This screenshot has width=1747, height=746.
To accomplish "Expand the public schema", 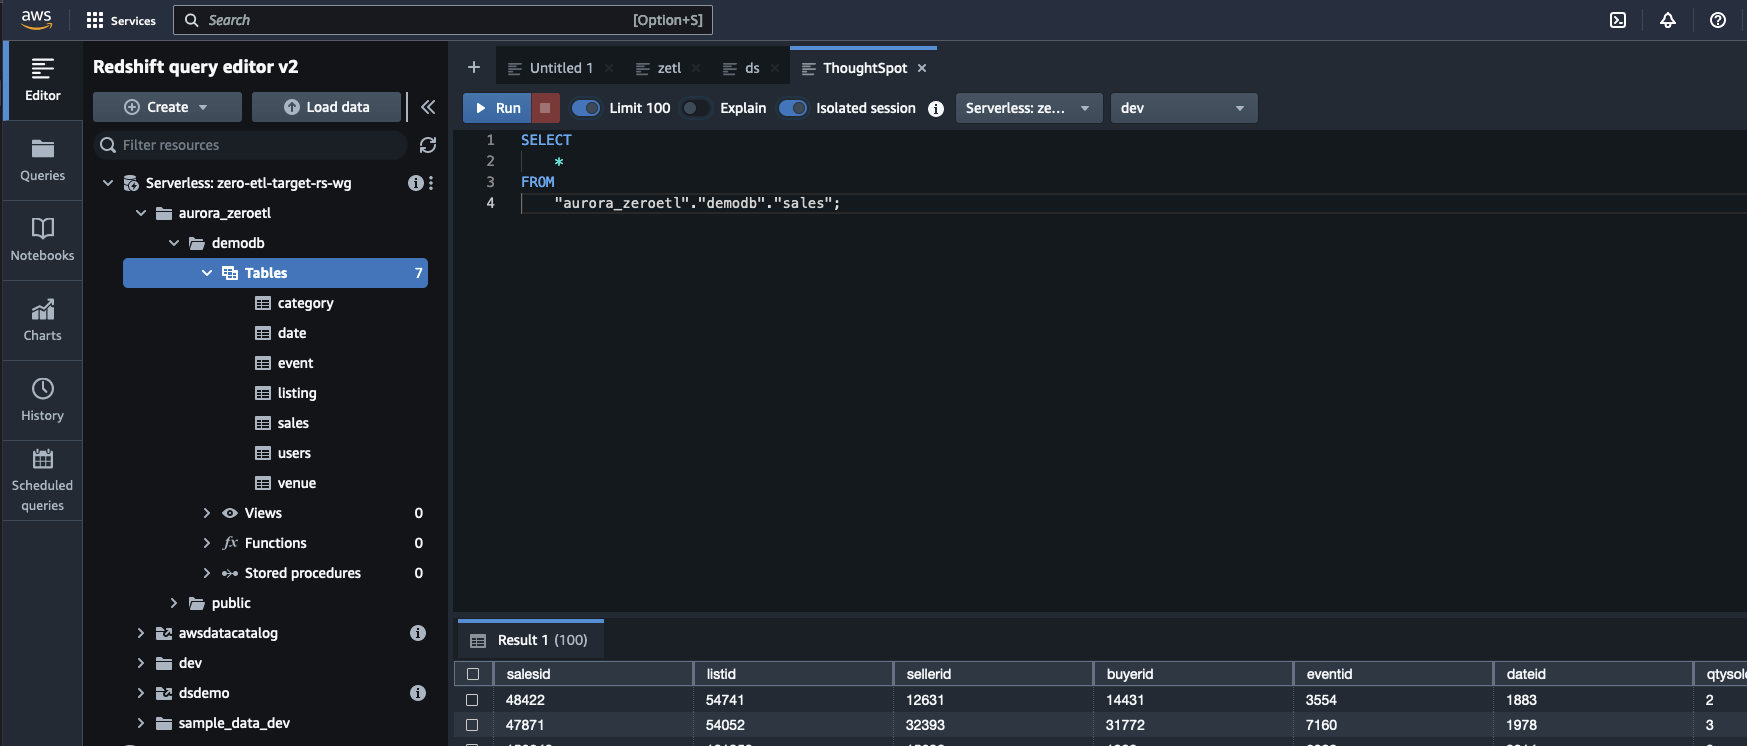I will pos(174,603).
